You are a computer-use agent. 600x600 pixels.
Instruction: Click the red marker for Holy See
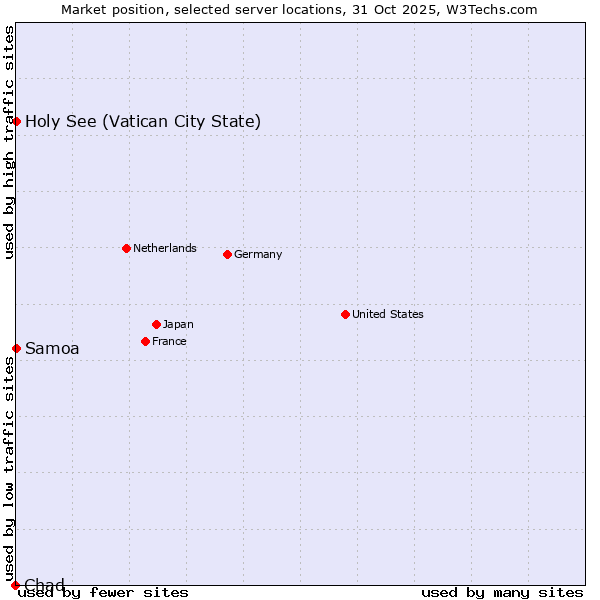coord(16,121)
